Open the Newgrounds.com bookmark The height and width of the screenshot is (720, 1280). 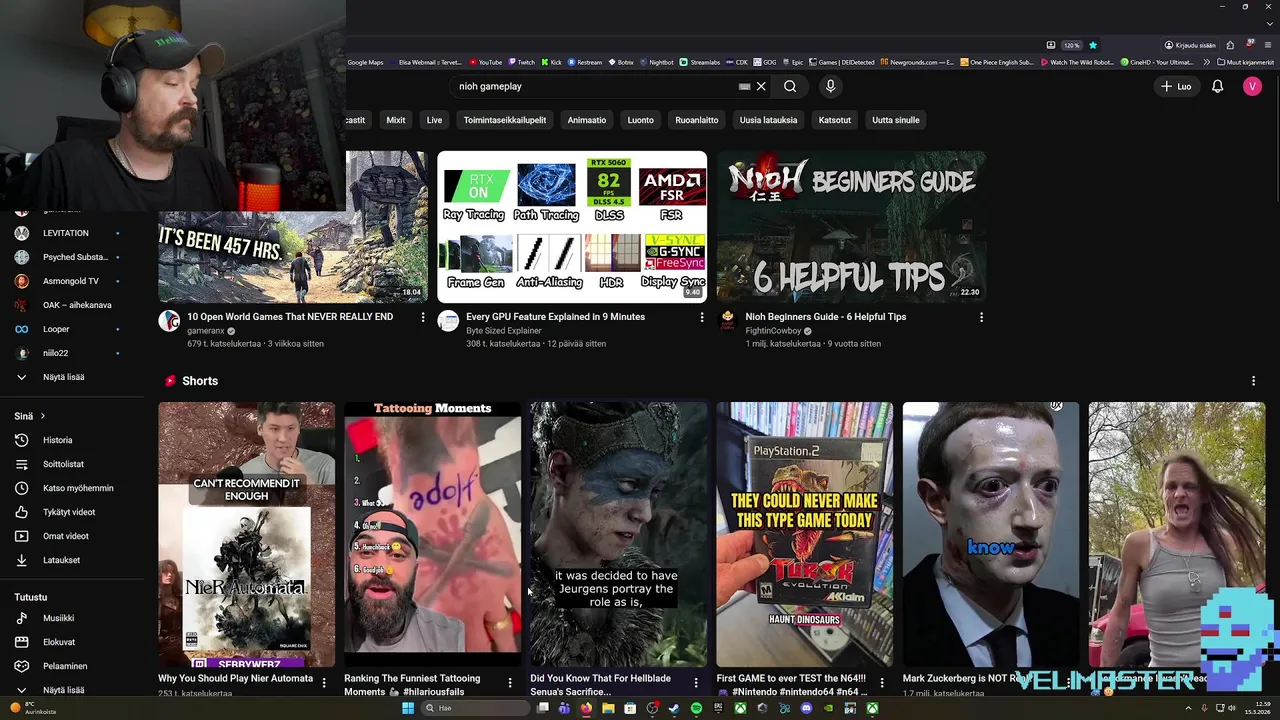[x=917, y=62]
